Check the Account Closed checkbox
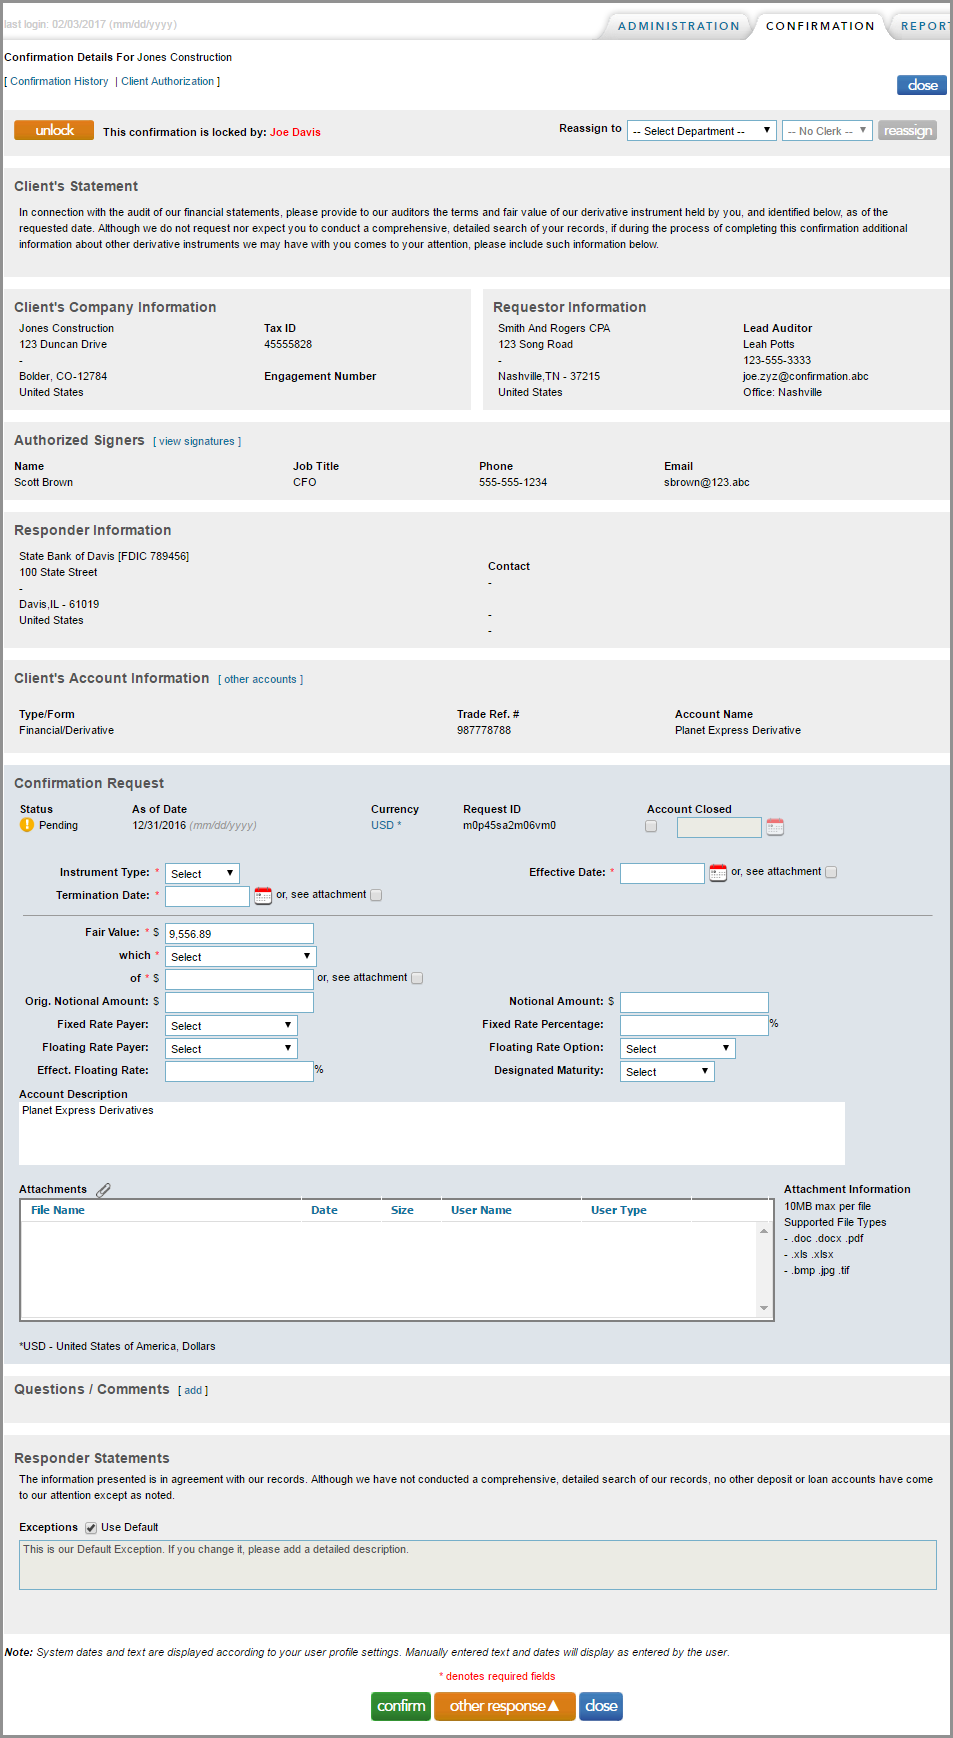Screen dimensions: 953x1738 (651, 827)
